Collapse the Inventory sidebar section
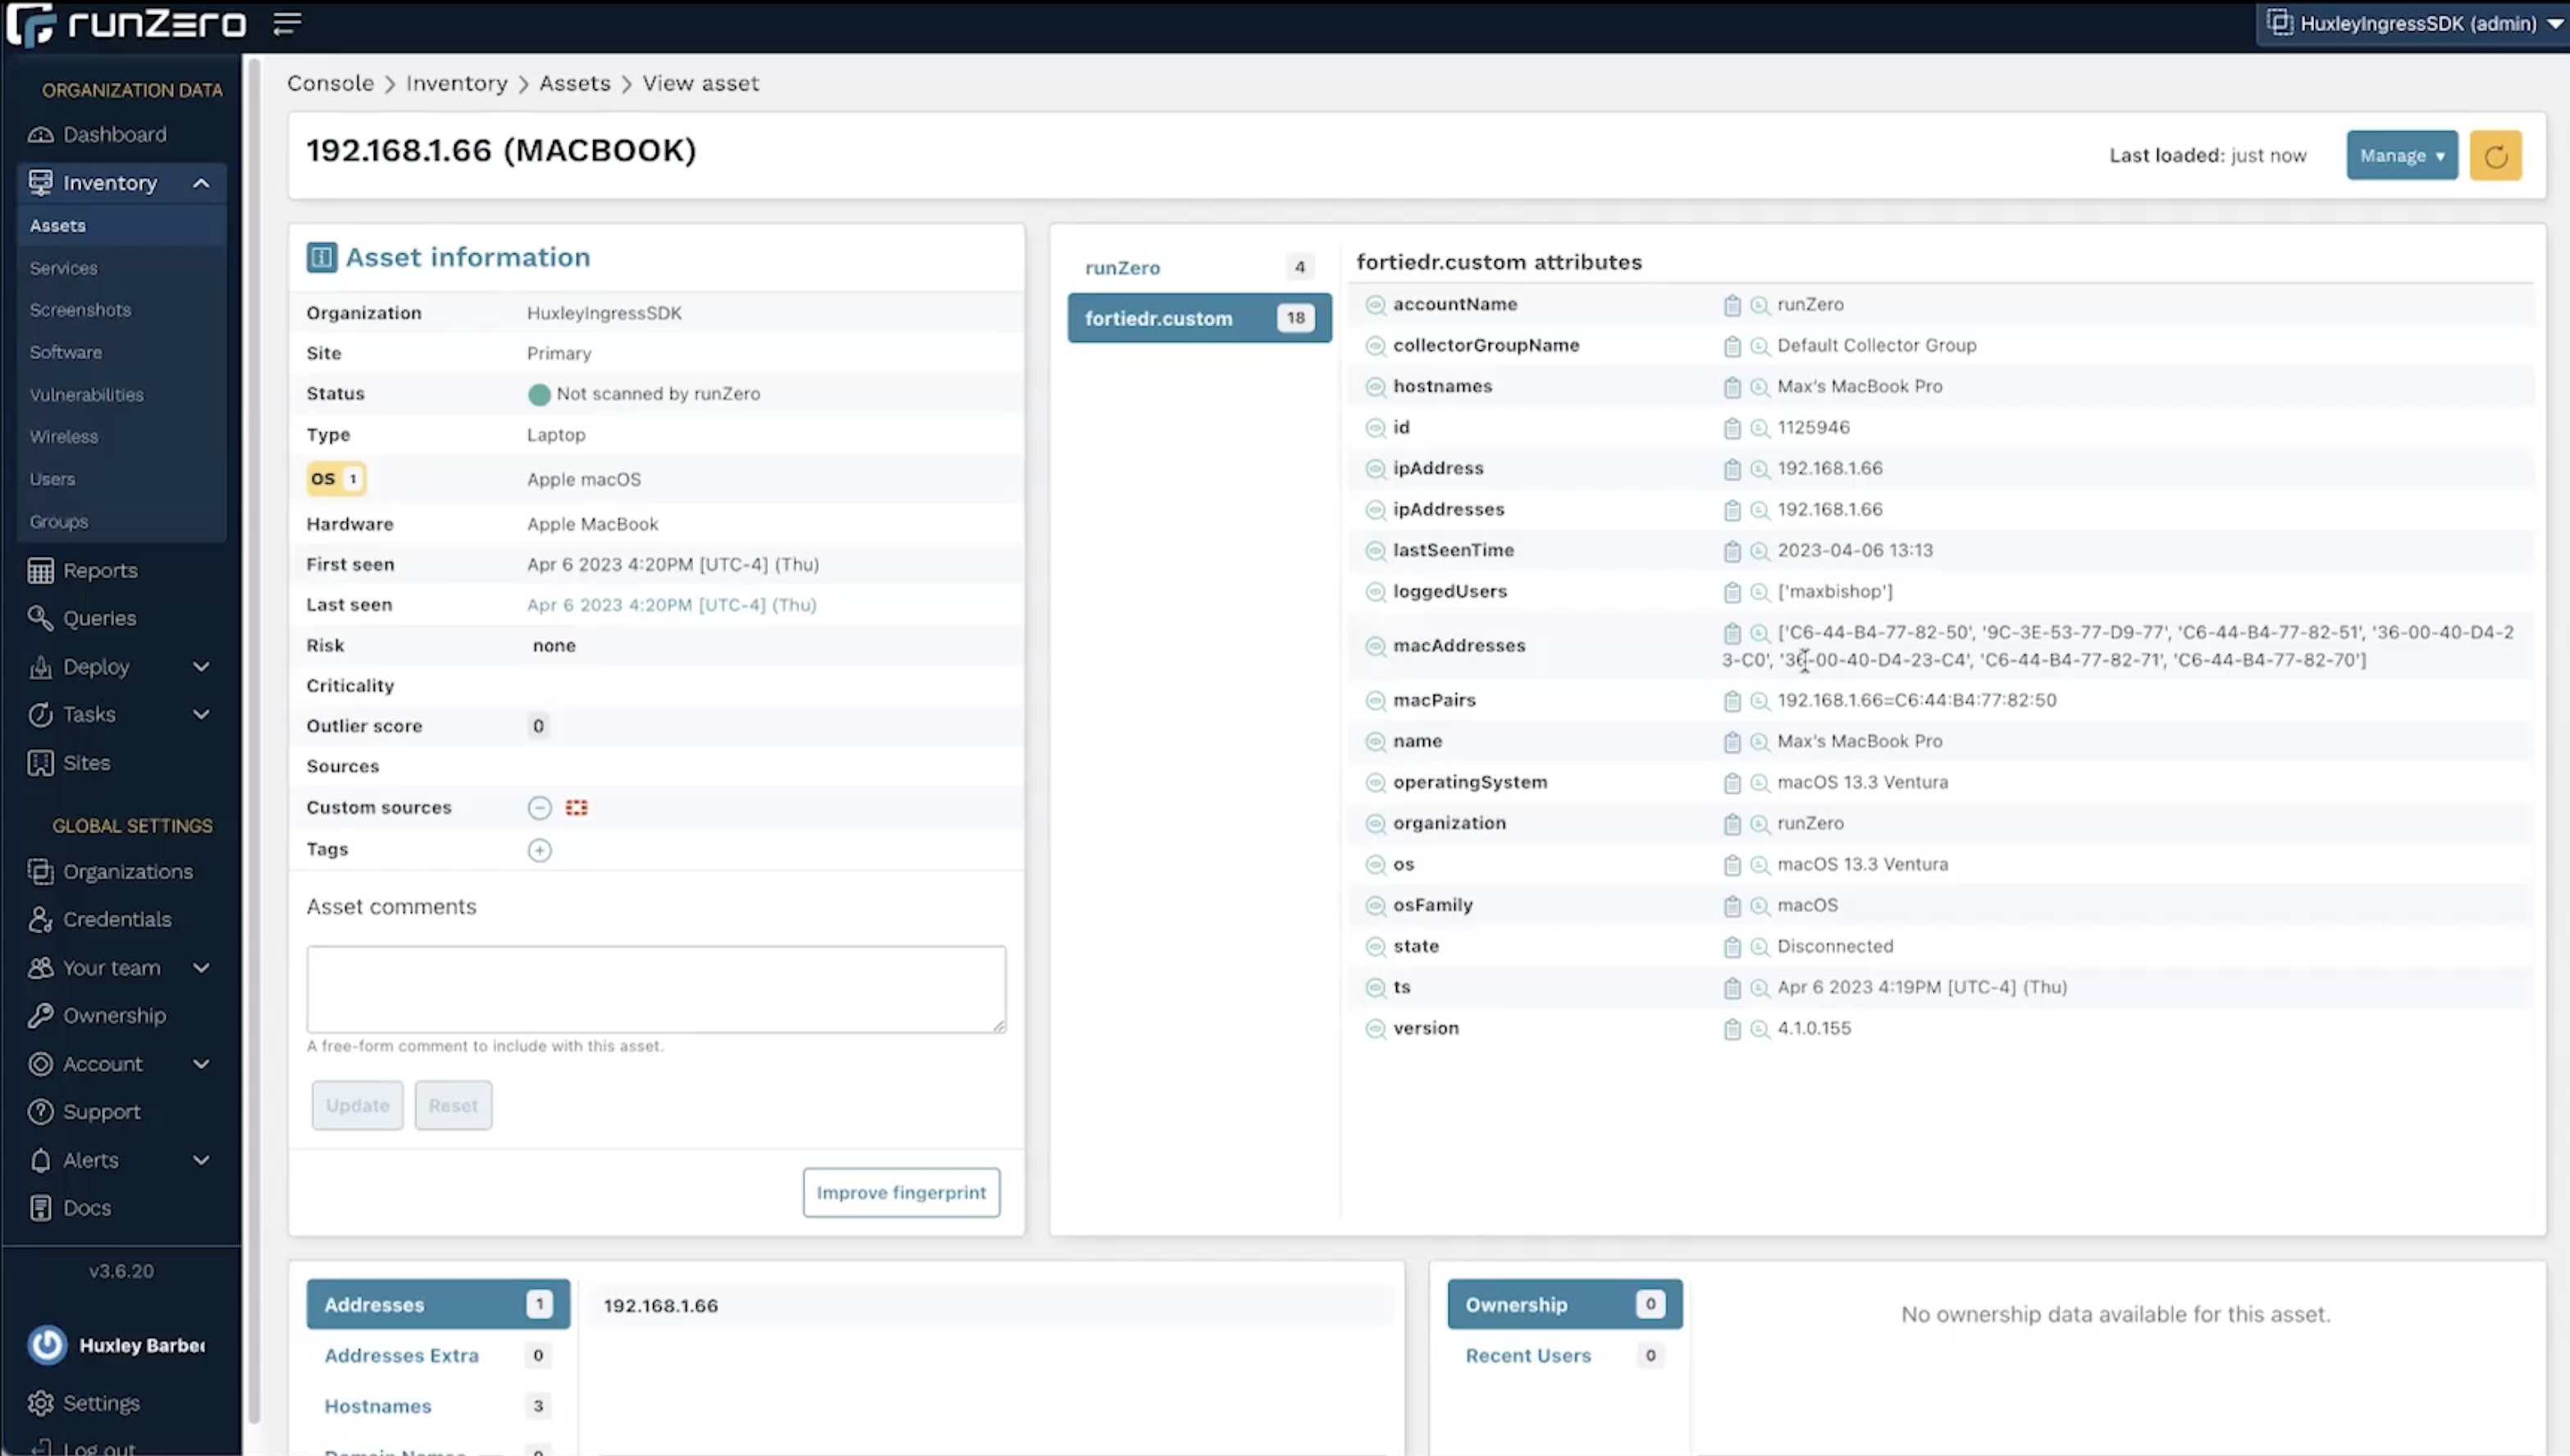Image resolution: width=2570 pixels, height=1456 pixels. tap(201, 183)
